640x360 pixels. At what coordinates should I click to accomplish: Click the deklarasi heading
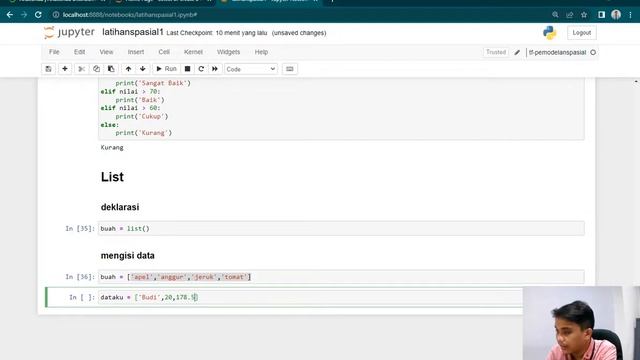120,207
